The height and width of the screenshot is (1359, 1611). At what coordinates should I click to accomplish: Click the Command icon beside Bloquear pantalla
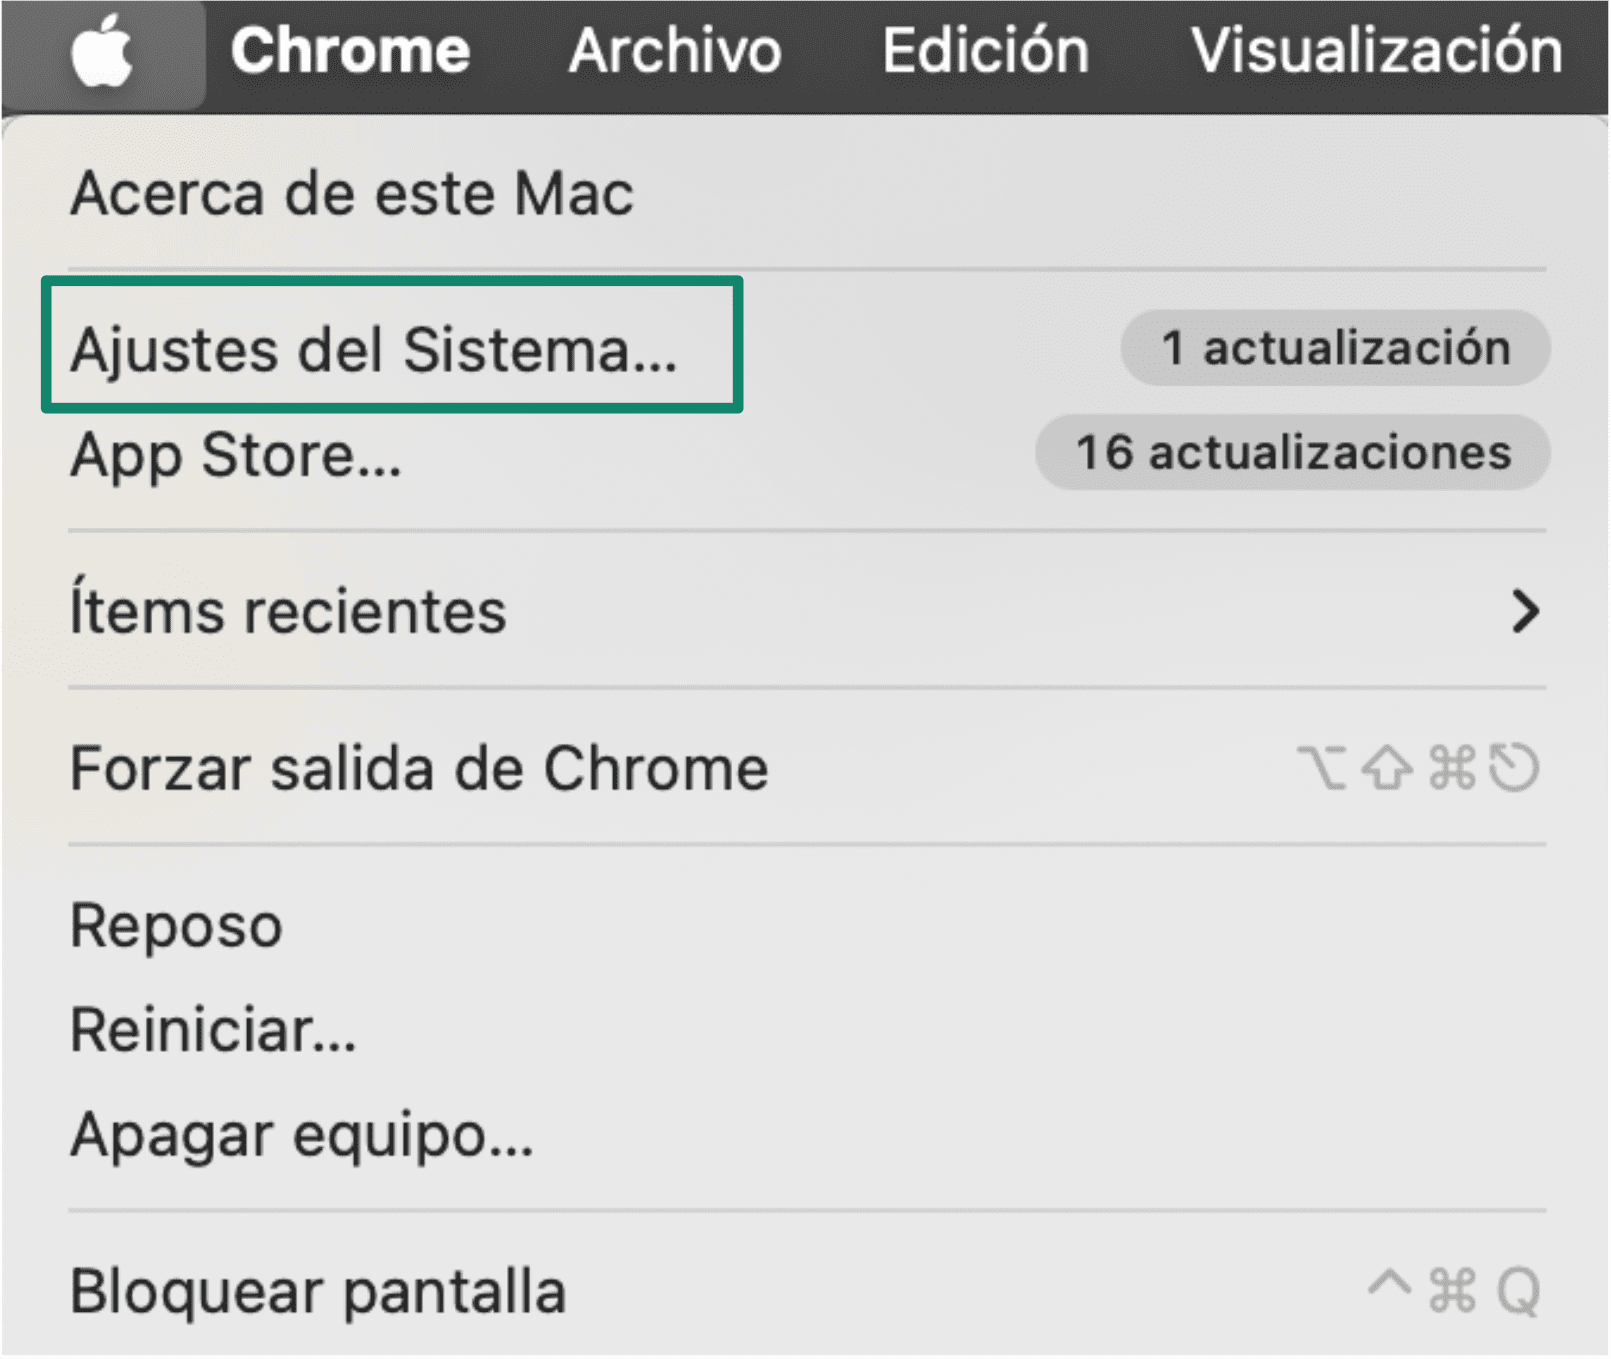1450,1290
